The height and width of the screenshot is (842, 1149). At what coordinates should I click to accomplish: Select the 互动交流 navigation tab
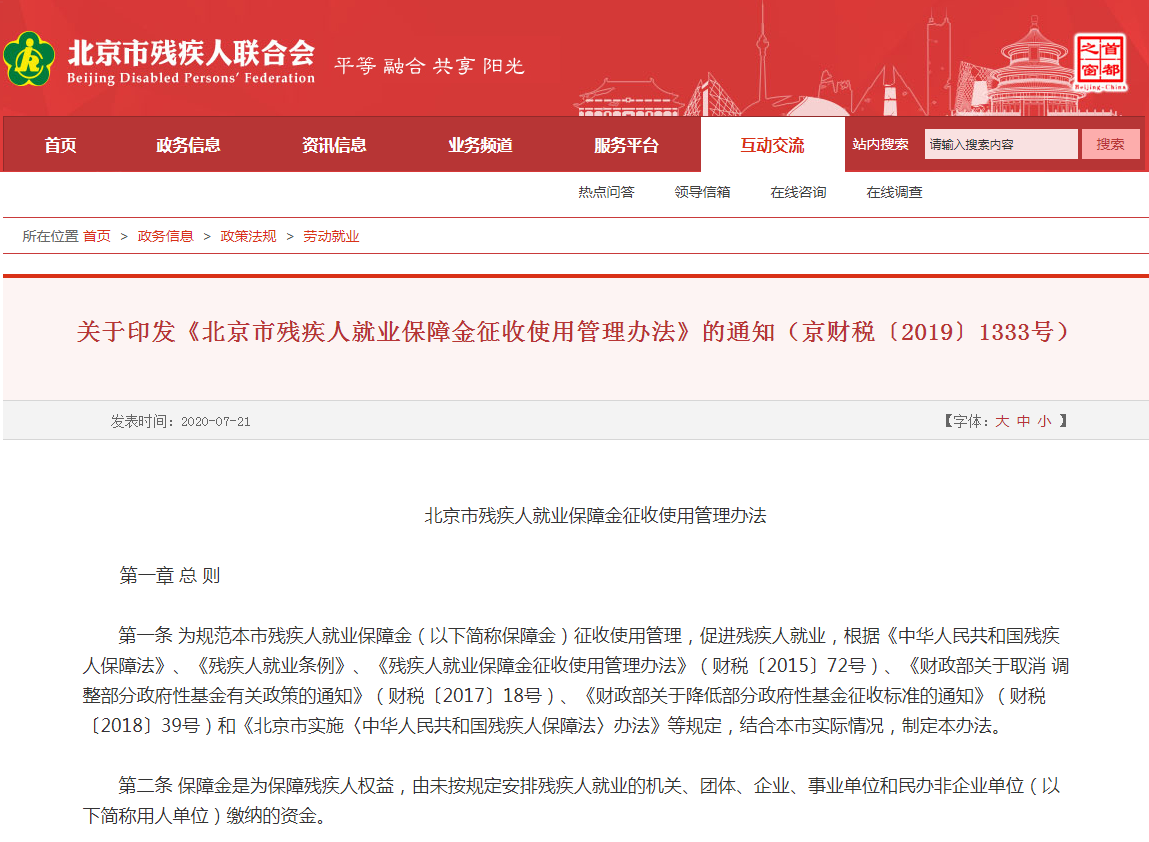click(x=772, y=144)
